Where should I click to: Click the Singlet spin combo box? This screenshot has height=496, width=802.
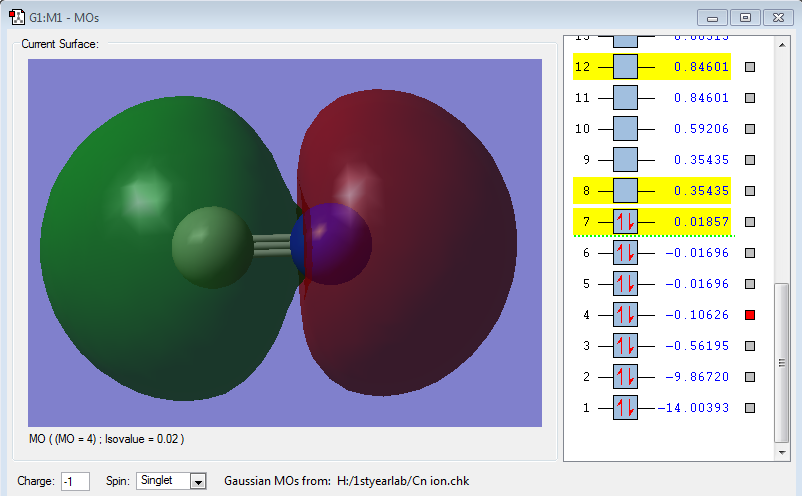162,481
